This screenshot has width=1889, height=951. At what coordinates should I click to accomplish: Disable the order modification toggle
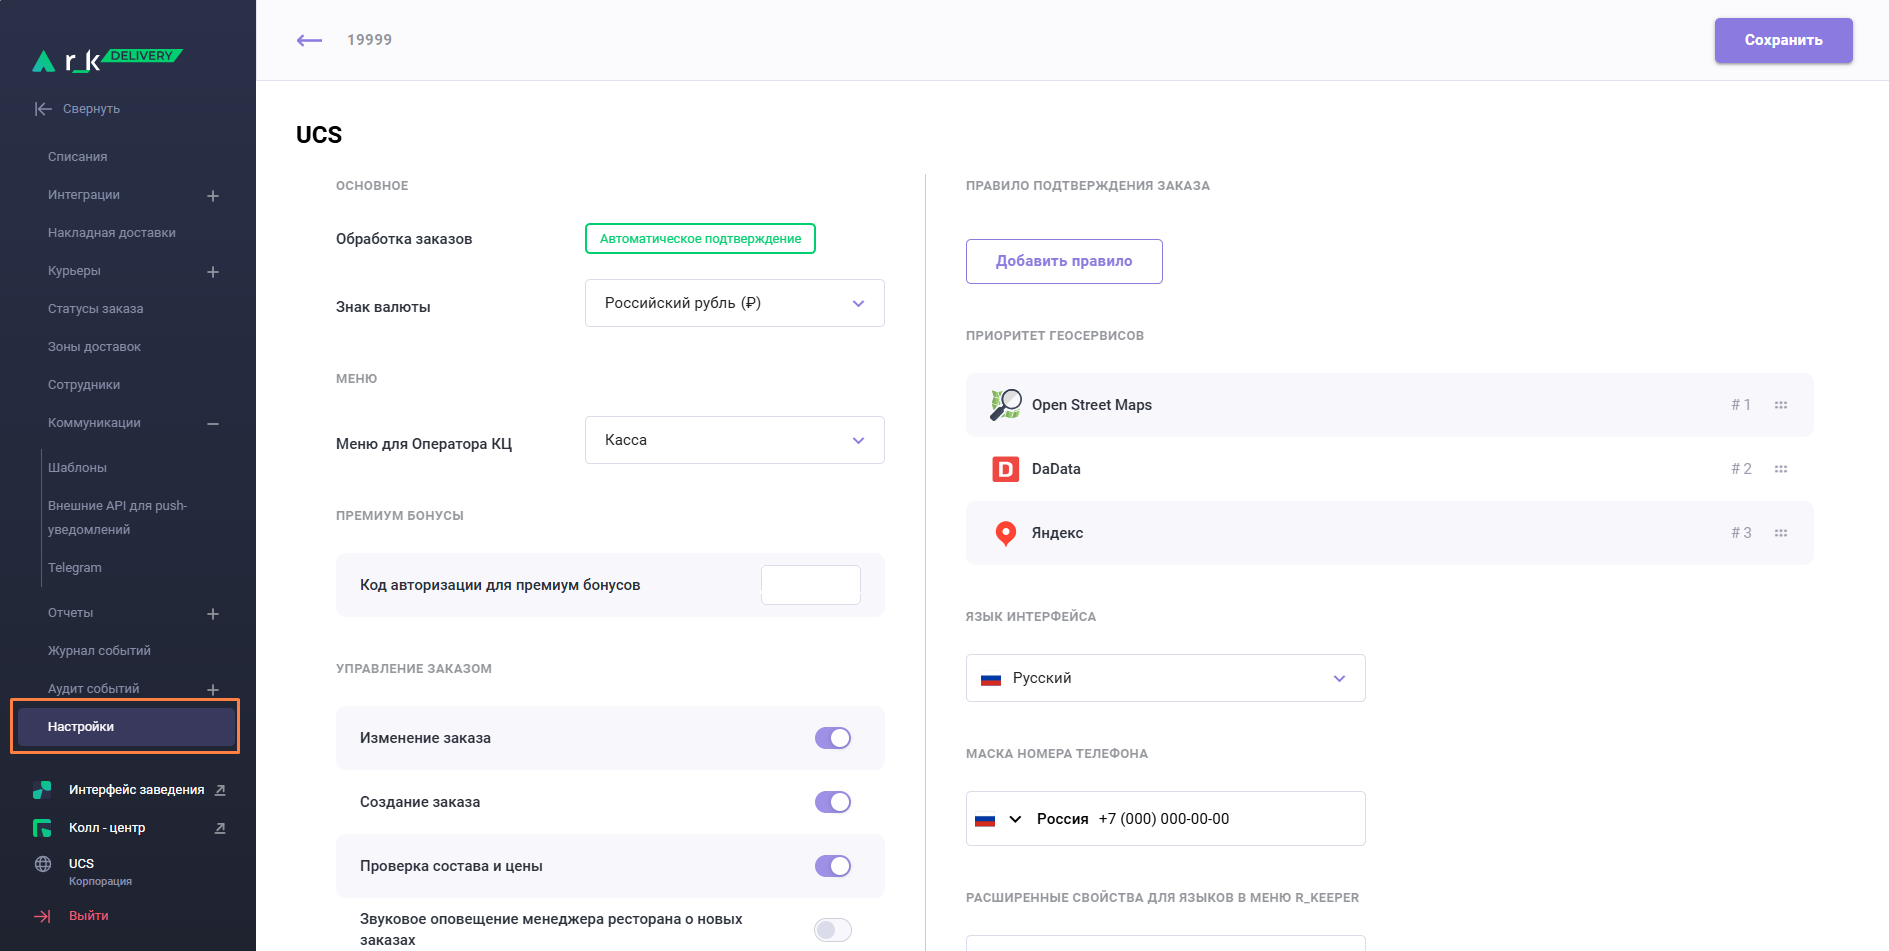click(832, 738)
